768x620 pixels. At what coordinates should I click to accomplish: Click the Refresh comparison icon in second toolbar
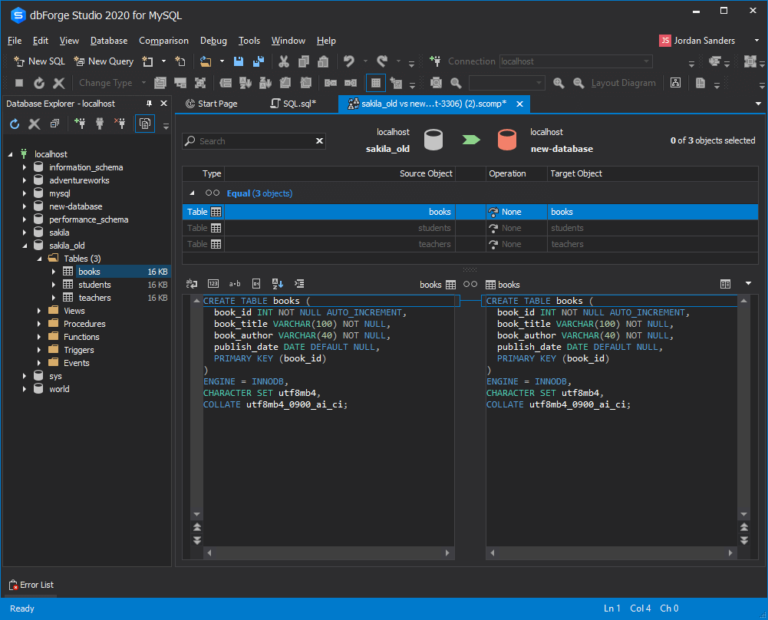pyautogui.click(x=39, y=83)
